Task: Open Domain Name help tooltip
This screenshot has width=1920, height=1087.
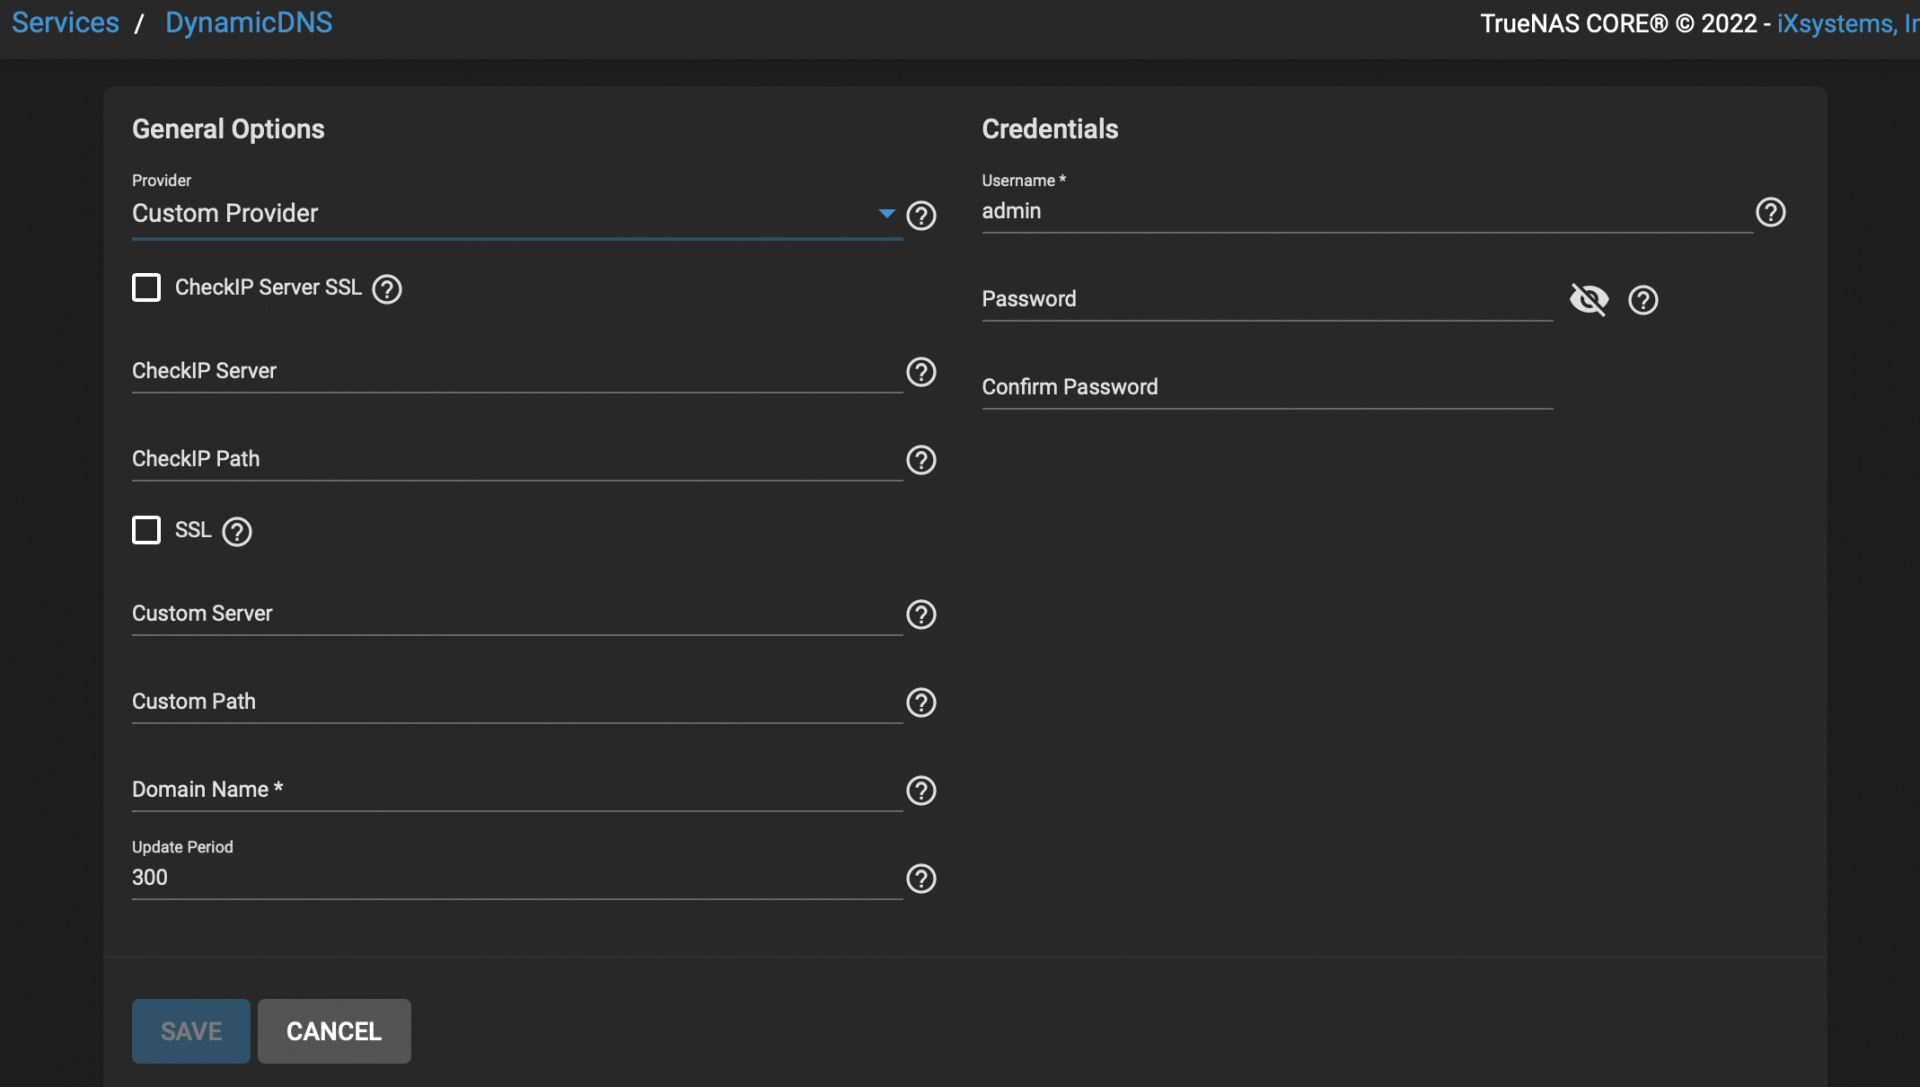Action: point(920,791)
